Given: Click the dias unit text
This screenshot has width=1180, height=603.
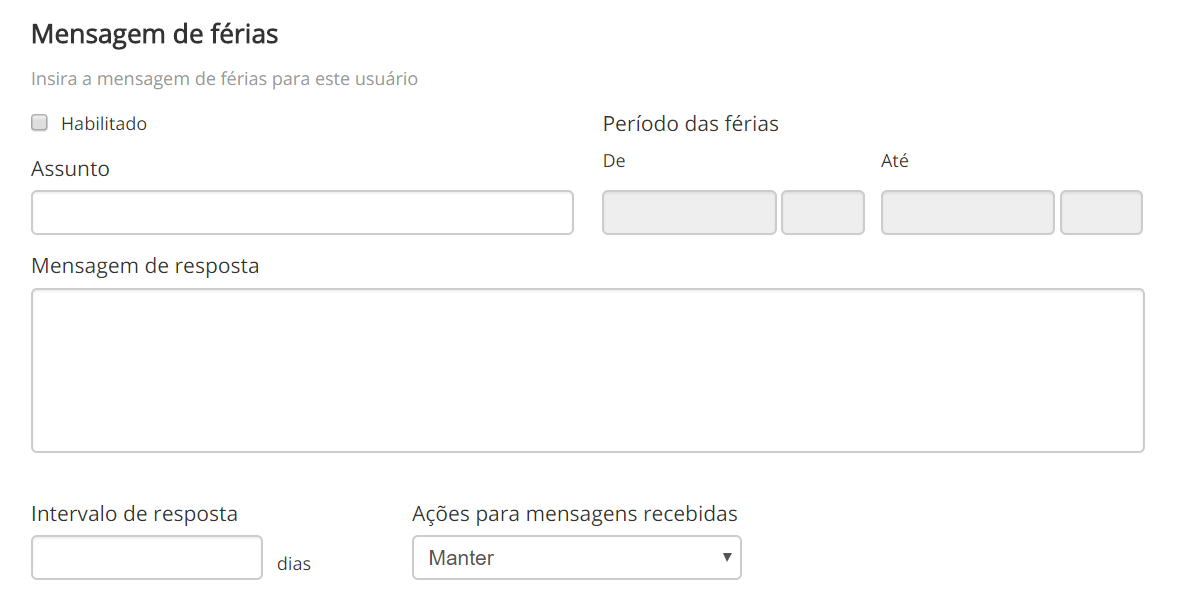Looking at the screenshot, I should [x=294, y=564].
